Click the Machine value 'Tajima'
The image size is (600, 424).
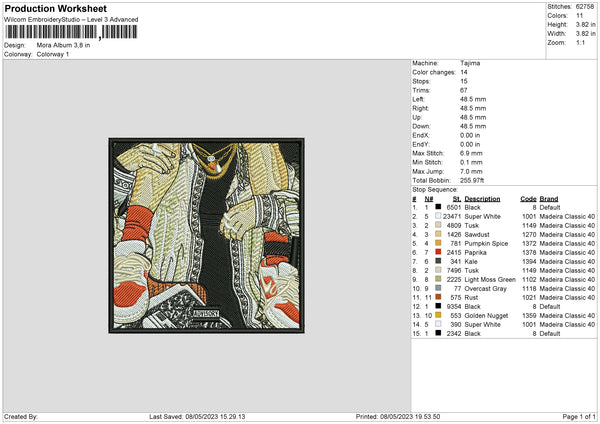click(x=470, y=63)
